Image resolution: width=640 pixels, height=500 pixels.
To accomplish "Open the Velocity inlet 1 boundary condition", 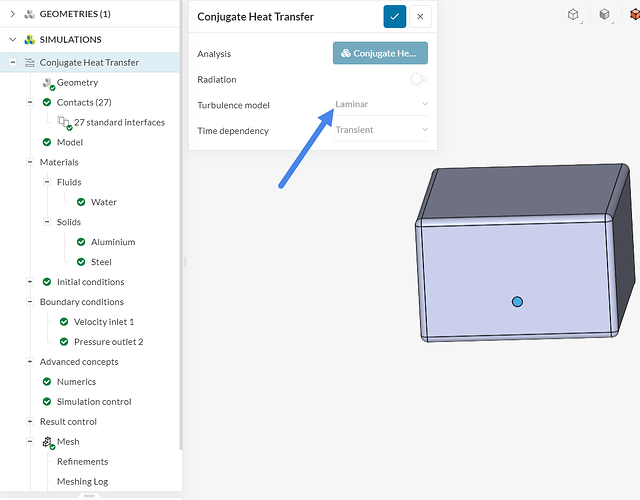I will click(x=104, y=322).
